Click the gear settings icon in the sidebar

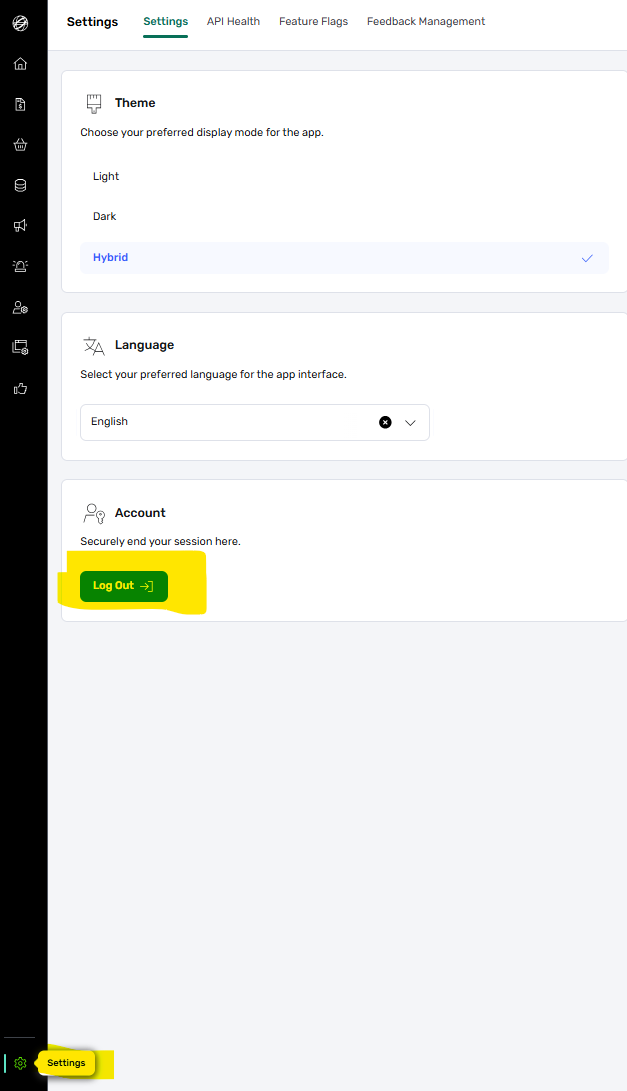pyautogui.click(x=20, y=1063)
